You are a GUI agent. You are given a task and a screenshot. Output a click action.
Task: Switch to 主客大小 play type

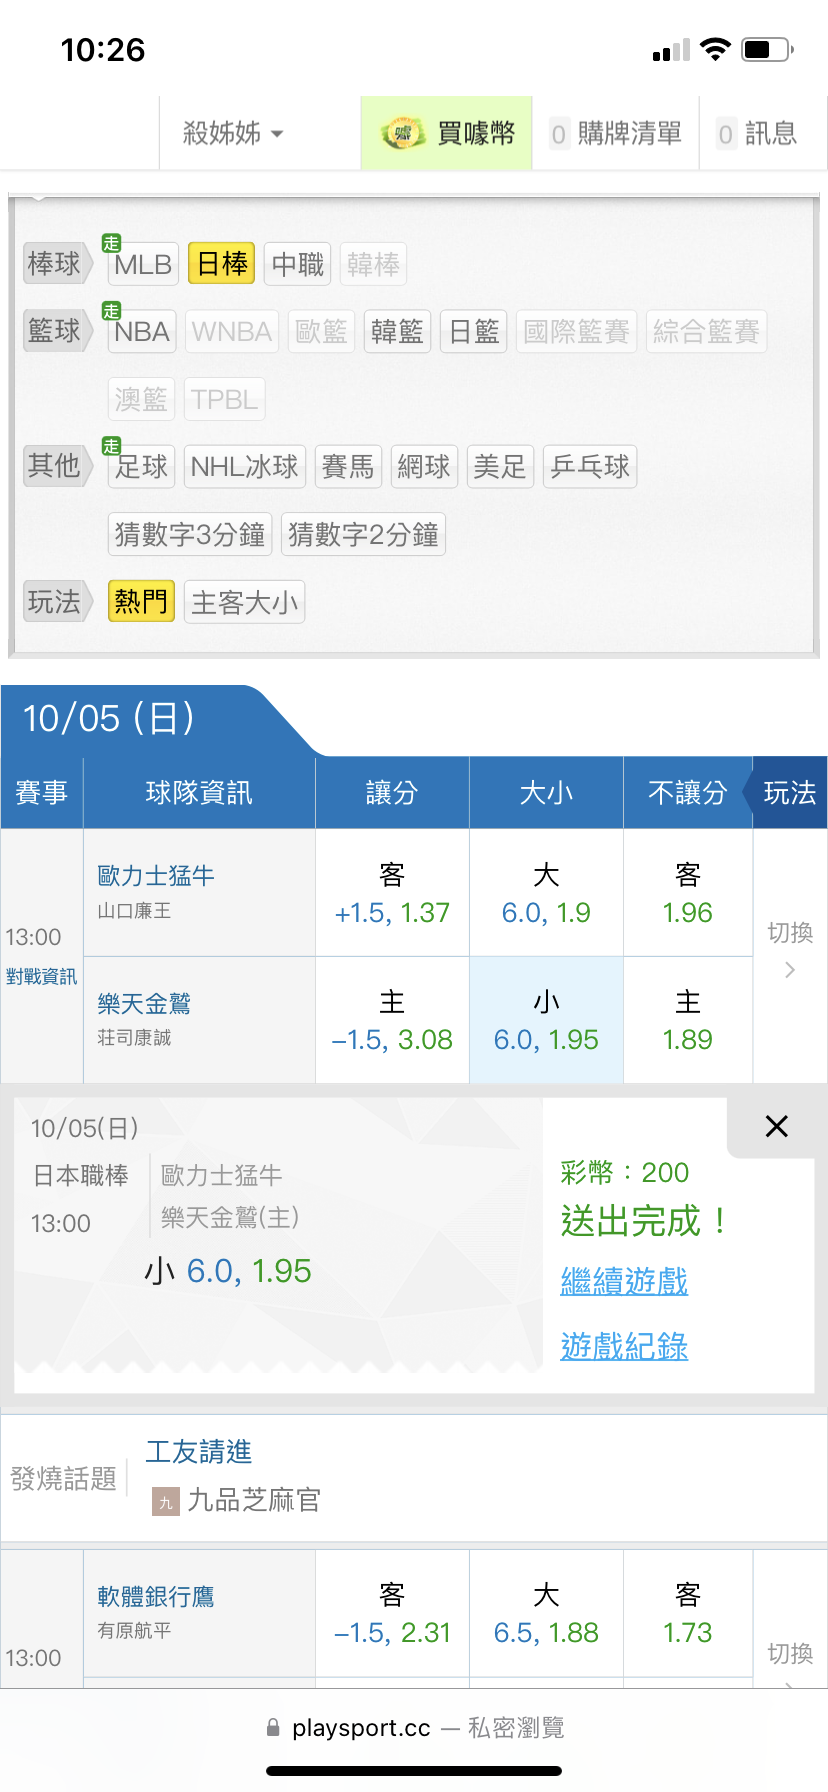(244, 603)
